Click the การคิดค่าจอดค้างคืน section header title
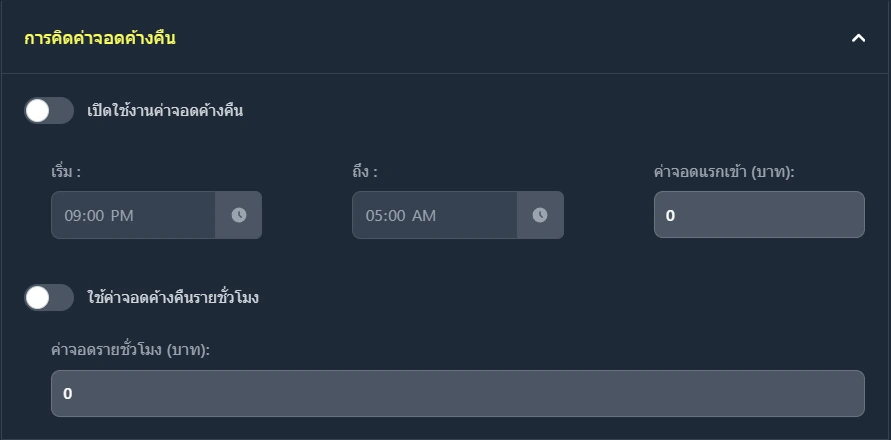 [100, 38]
